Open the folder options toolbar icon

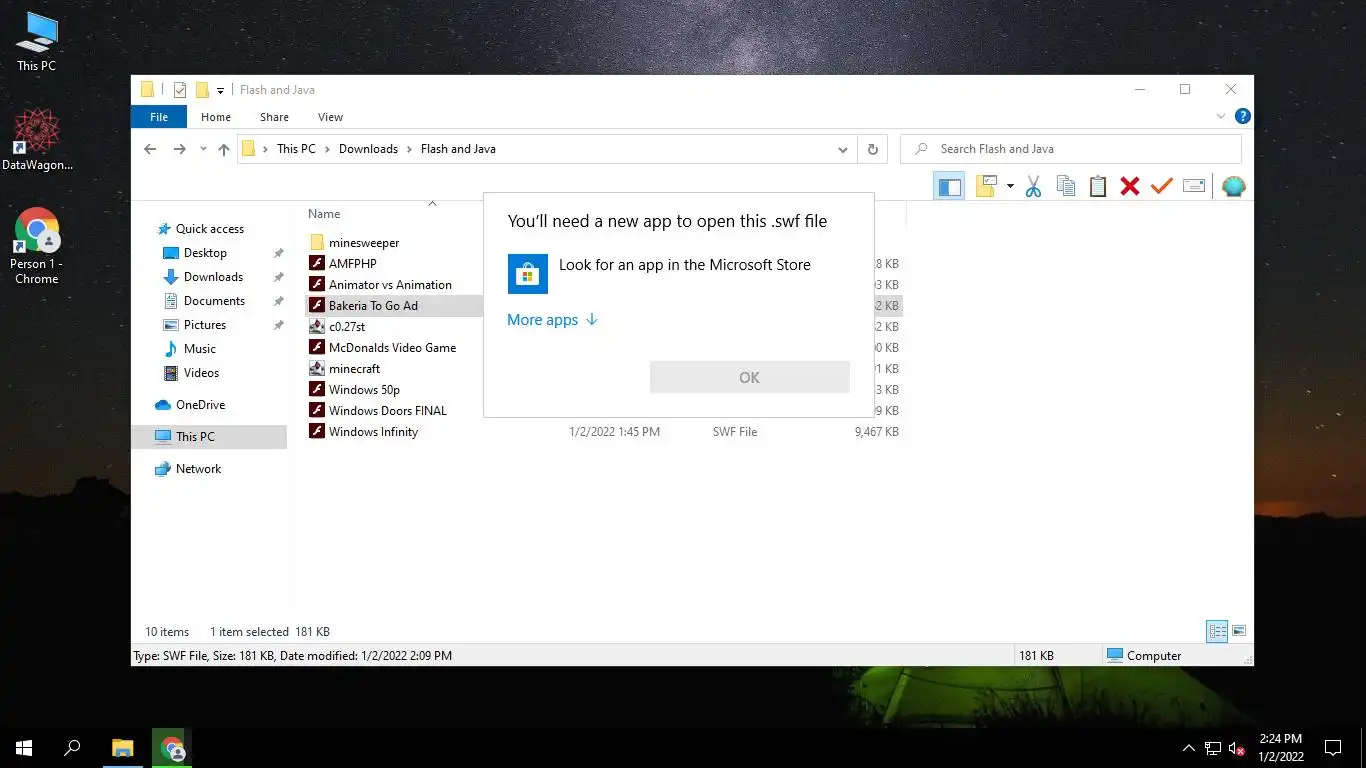tap(987, 186)
